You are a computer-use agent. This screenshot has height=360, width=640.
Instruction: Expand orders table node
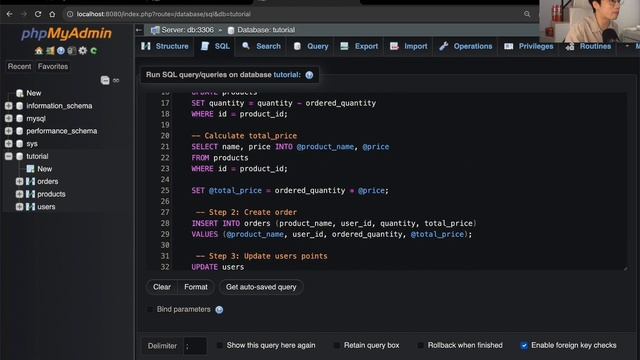tap(19, 181)
